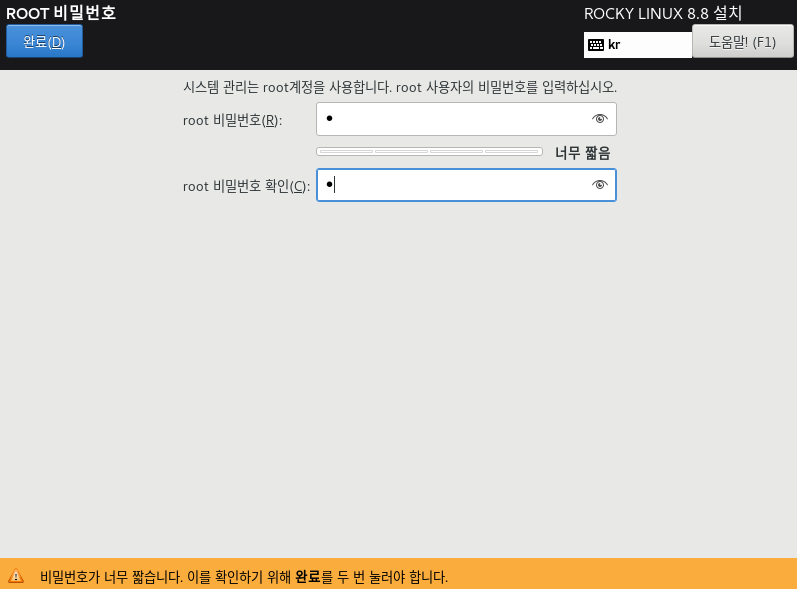
Task: Open help with 도움말! (F1) button
Action: coord(743,42)
